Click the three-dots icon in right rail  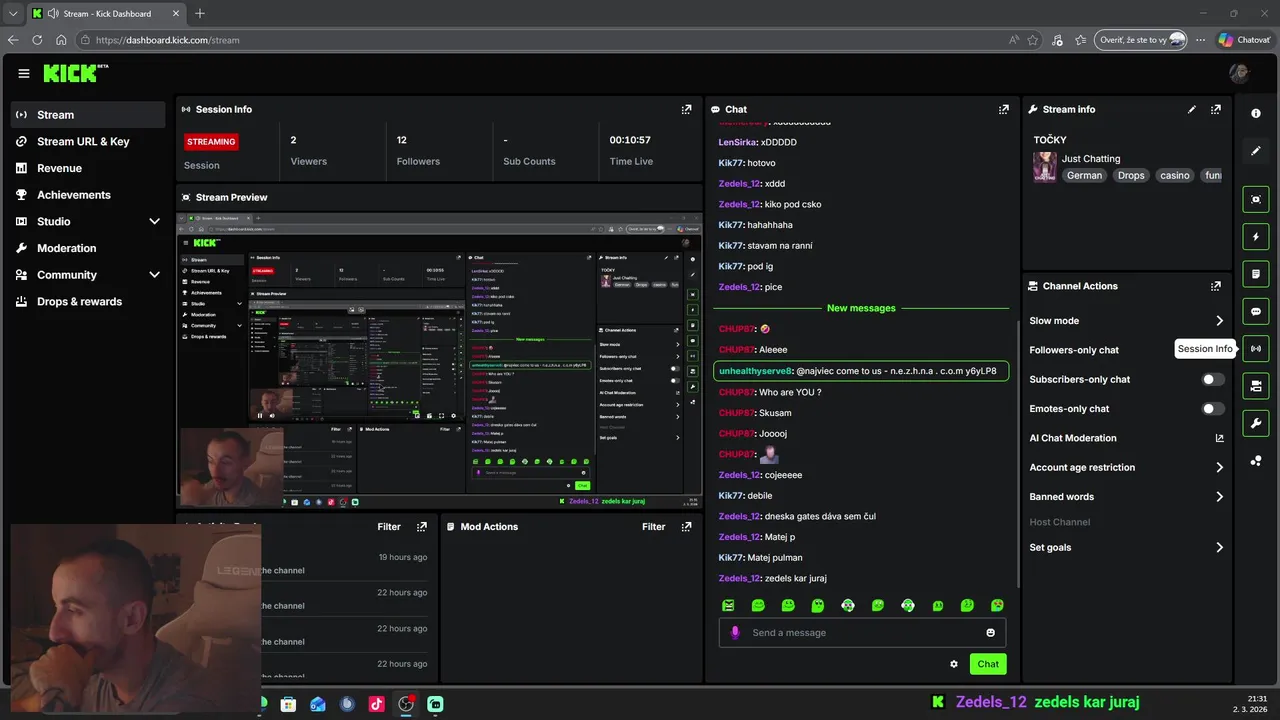(x=1256, y=461)
